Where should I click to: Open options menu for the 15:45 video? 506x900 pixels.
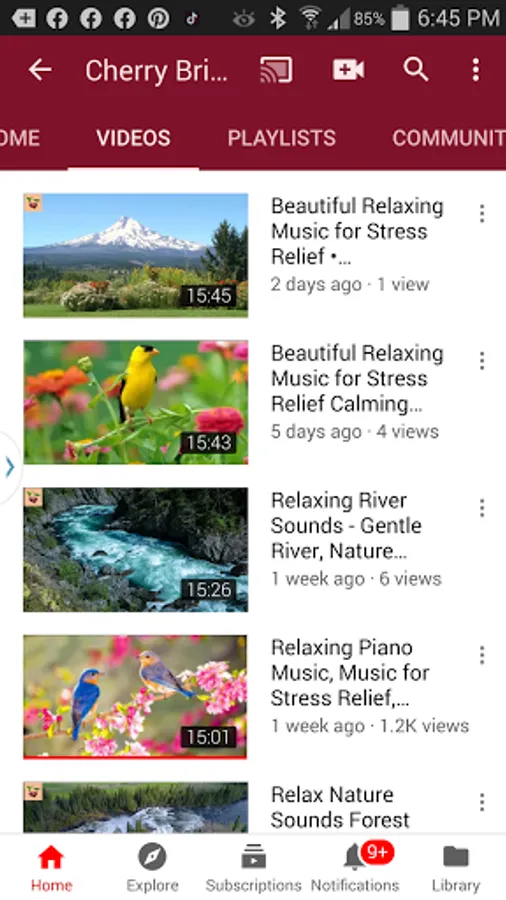point(482,214)
